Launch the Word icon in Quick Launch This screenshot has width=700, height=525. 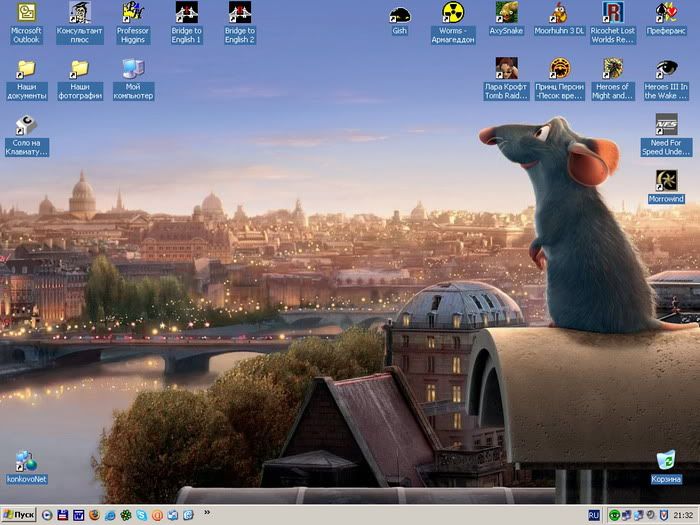tap(79, 515)
